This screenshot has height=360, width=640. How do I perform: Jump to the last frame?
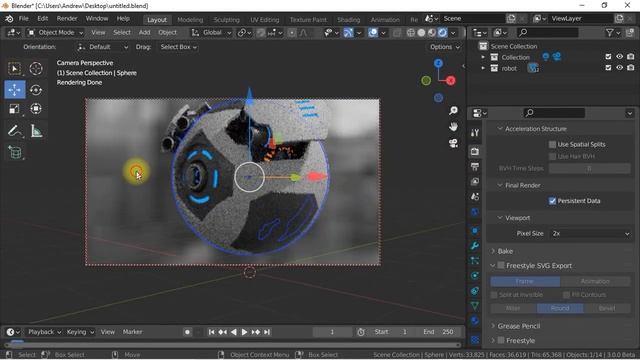click(267, 332)
